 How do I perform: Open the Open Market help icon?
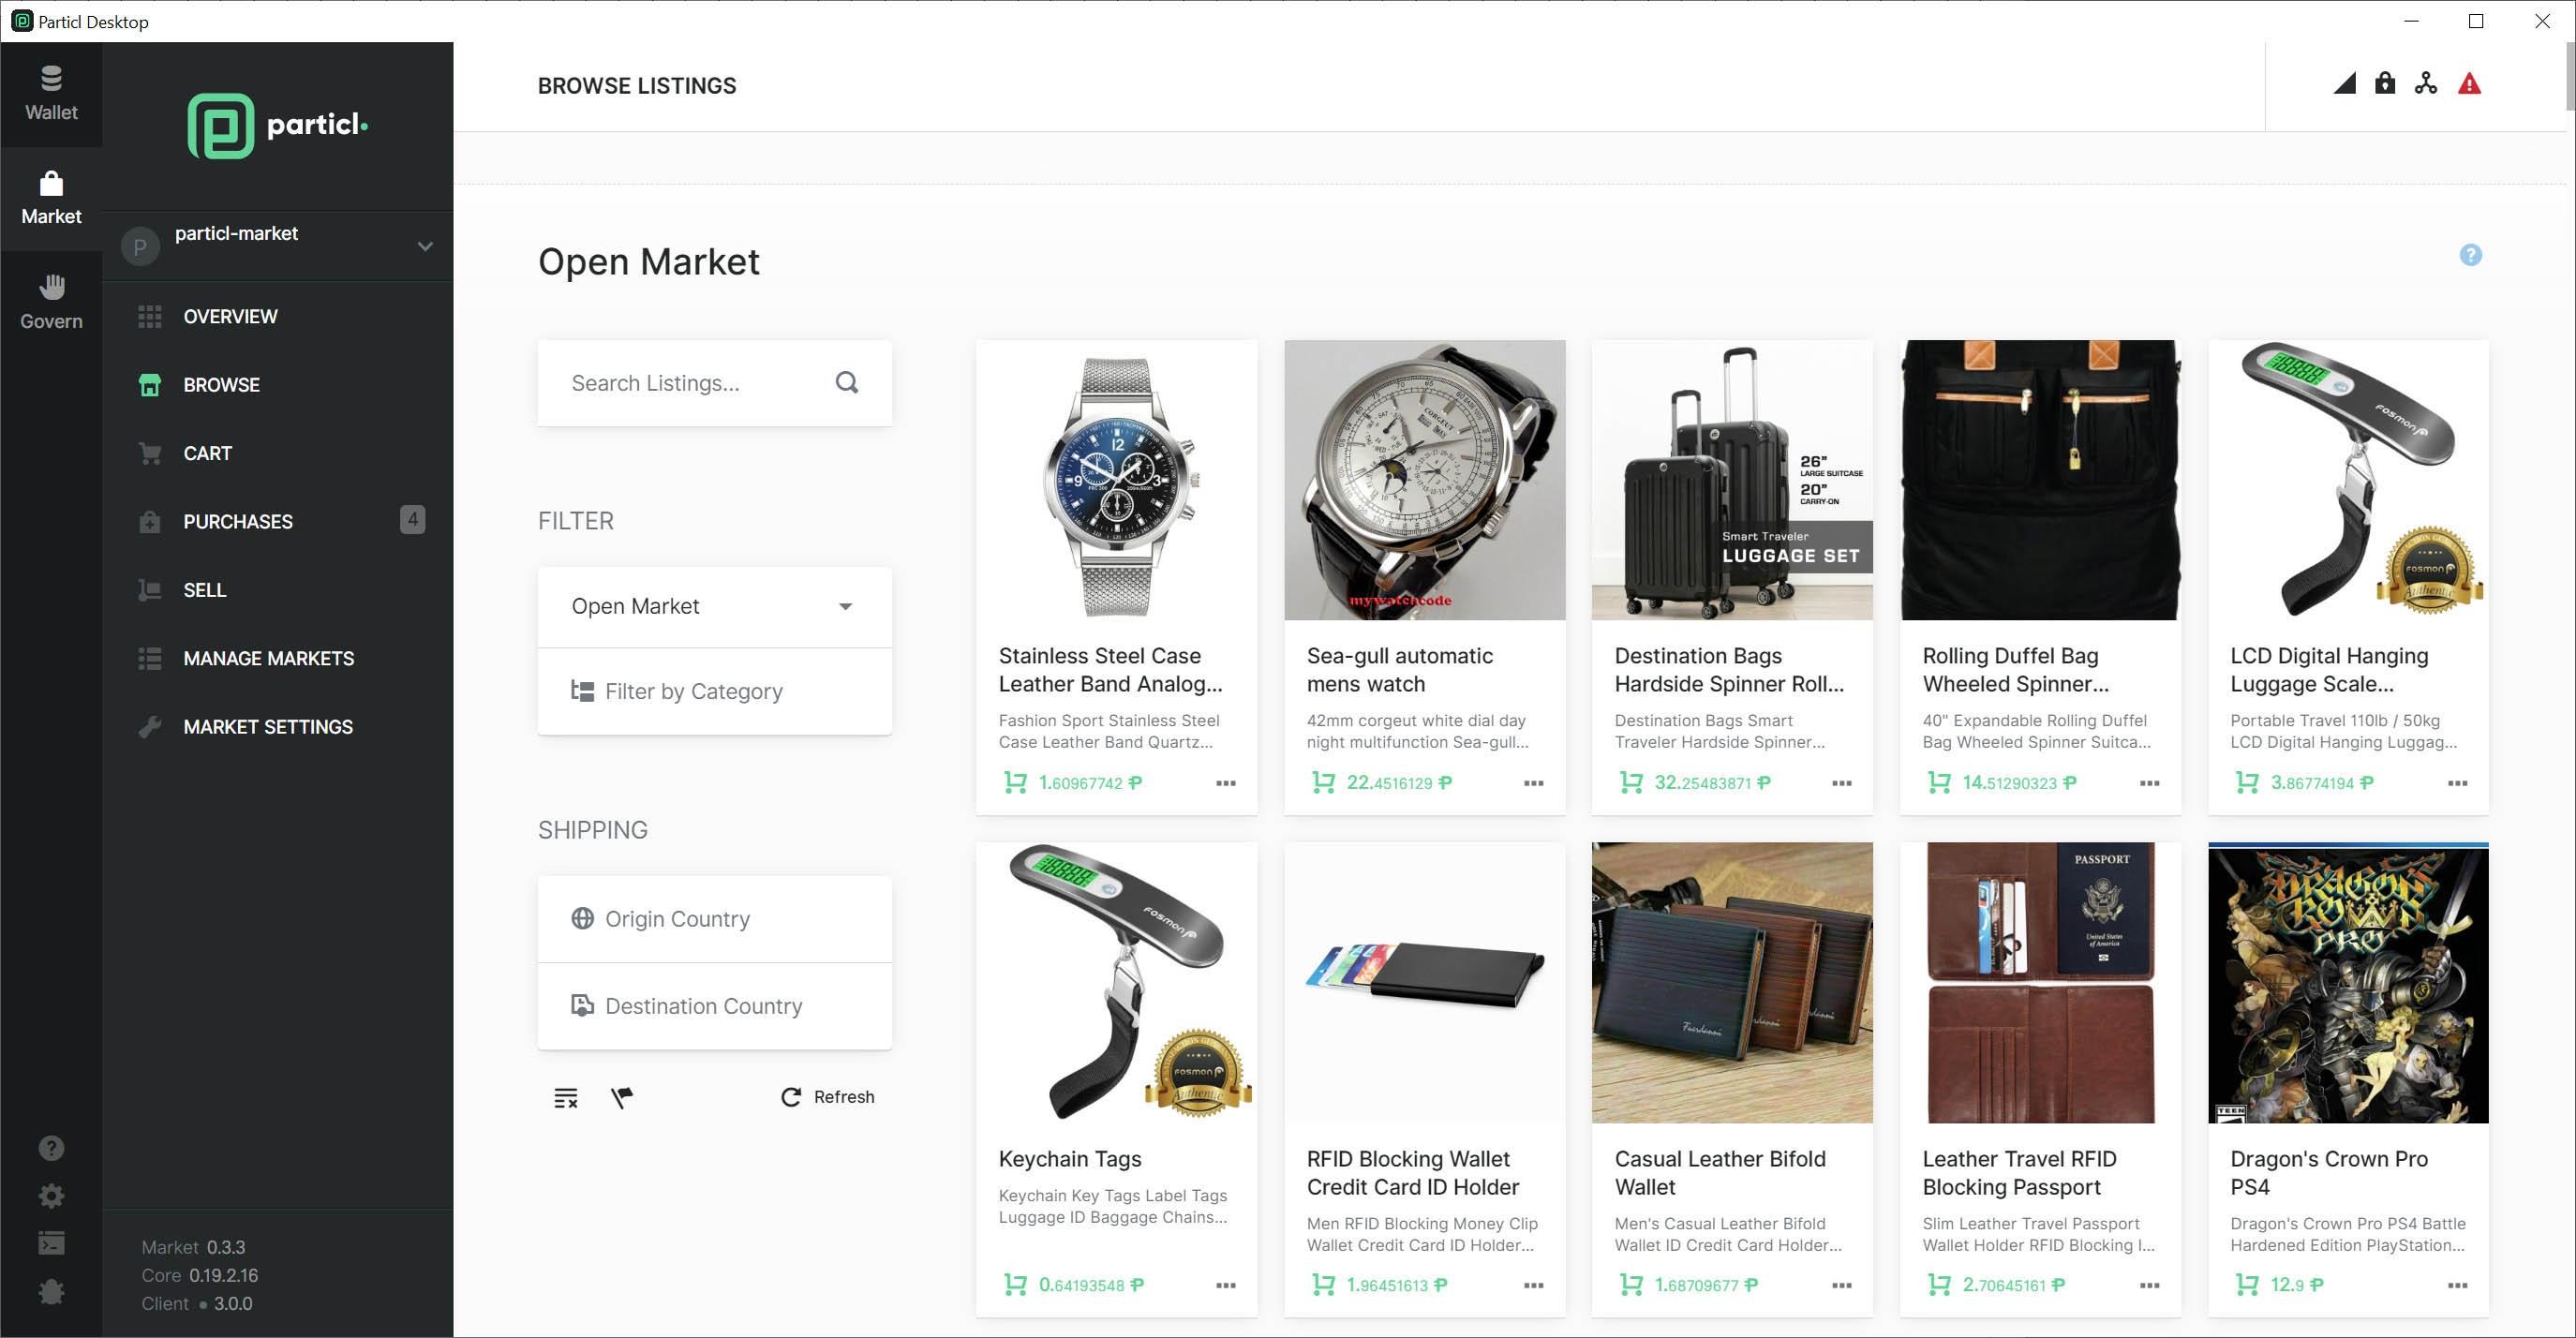click(2470, 255)
